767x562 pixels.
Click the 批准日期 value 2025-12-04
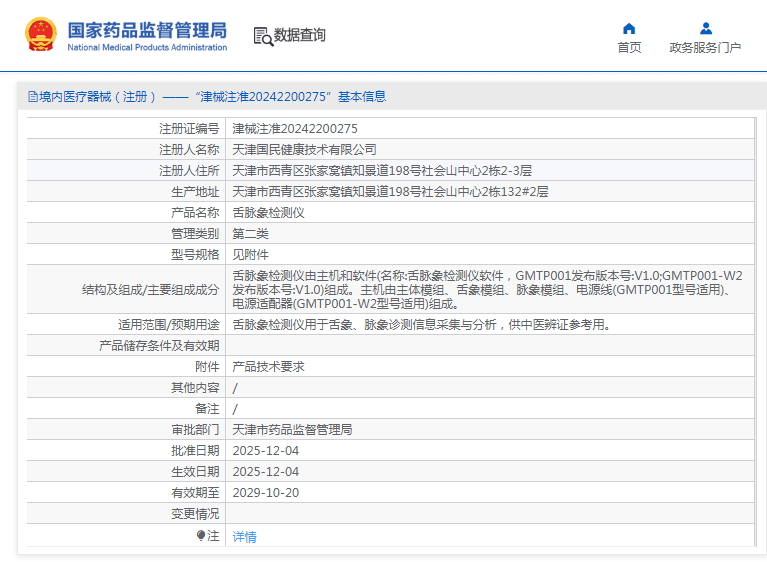point(266,451)
